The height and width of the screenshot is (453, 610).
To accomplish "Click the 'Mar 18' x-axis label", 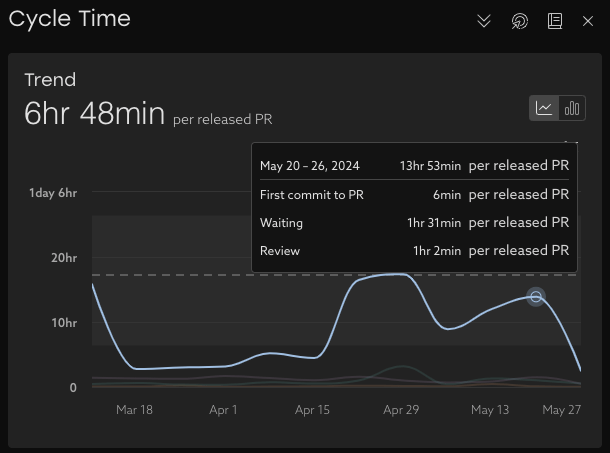I will click(134, 410).
